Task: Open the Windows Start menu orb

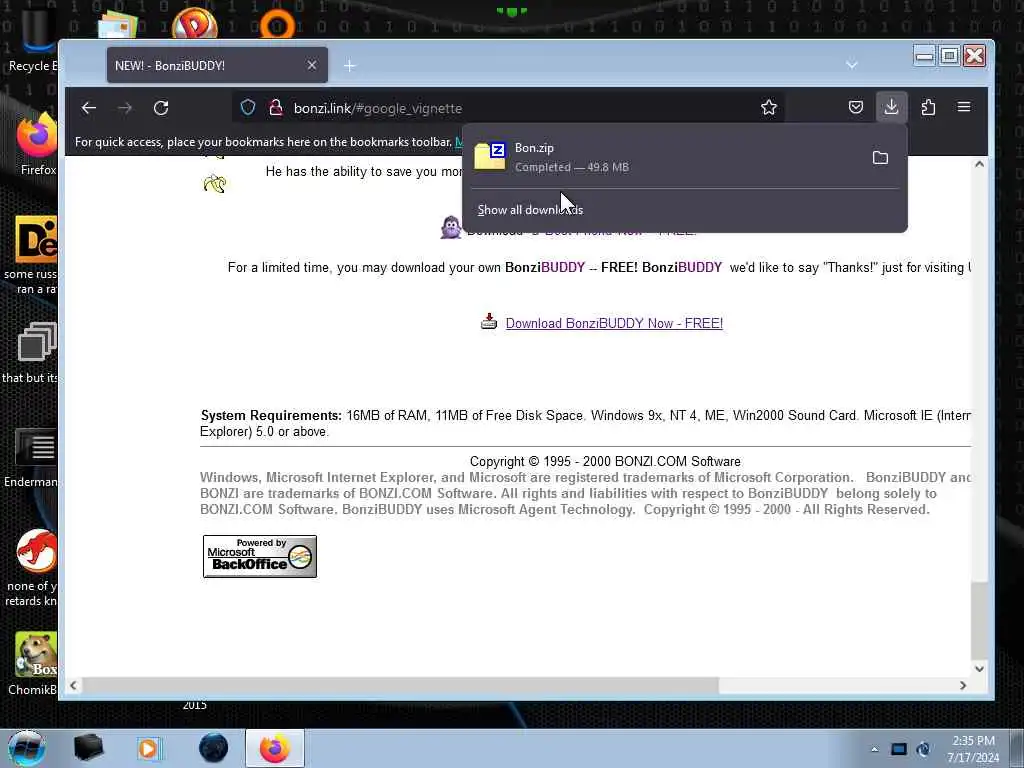Action: (x=27, y=748)
